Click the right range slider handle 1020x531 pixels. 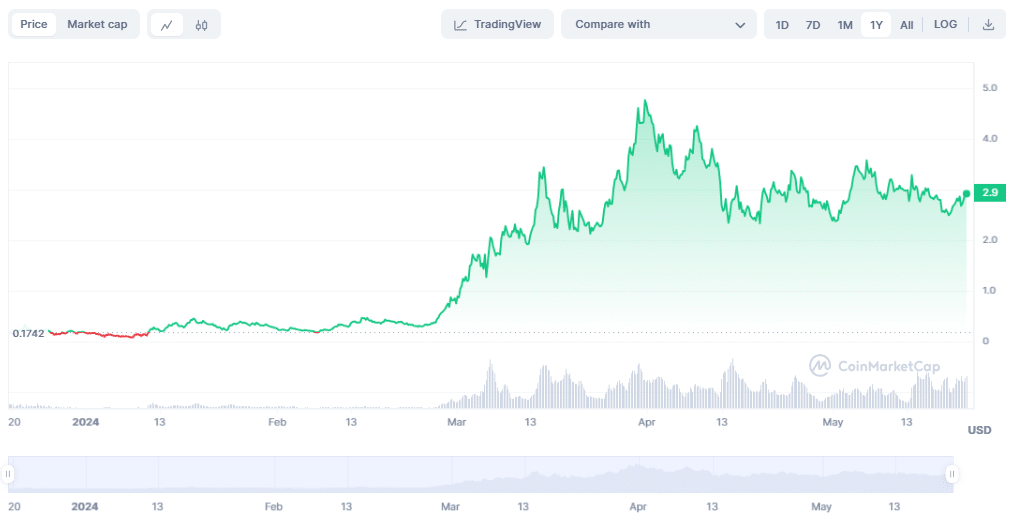point(952,474)
